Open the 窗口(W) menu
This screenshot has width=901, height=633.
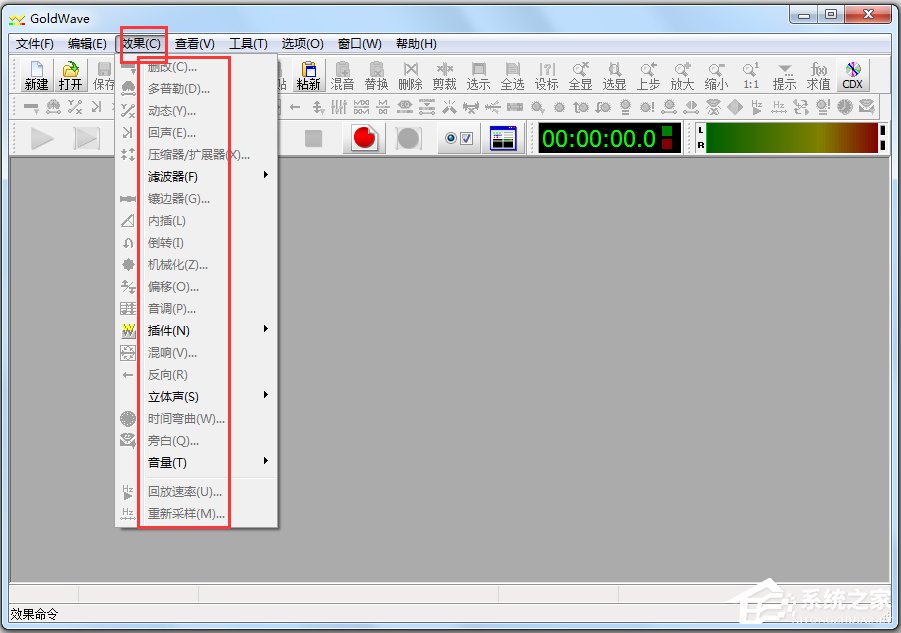click(360, 44)
